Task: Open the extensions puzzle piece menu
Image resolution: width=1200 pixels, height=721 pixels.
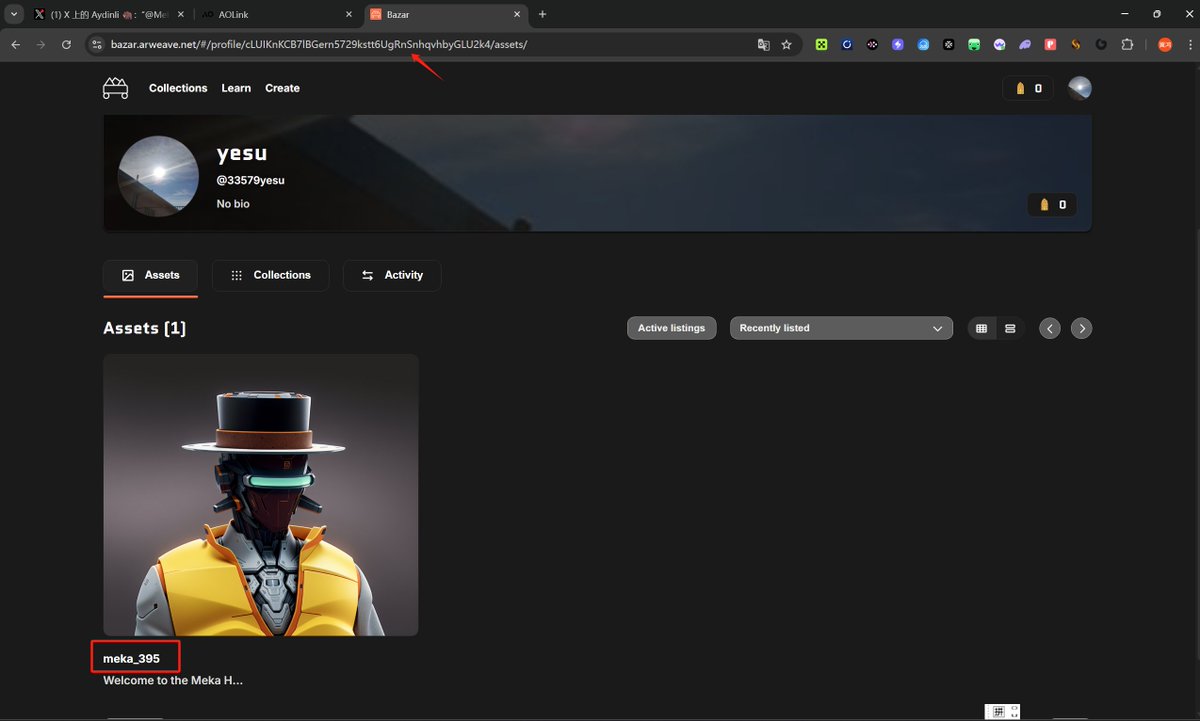Action: coord(1127,45)
